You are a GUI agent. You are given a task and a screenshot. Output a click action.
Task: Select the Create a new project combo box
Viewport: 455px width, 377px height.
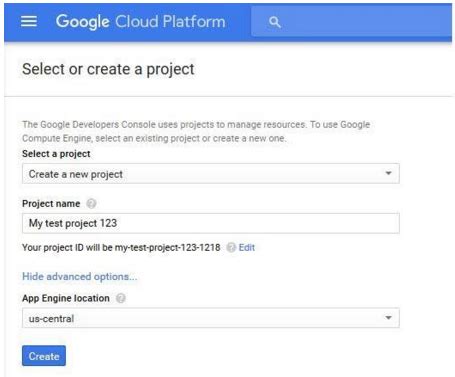click(x=211, y=173)
